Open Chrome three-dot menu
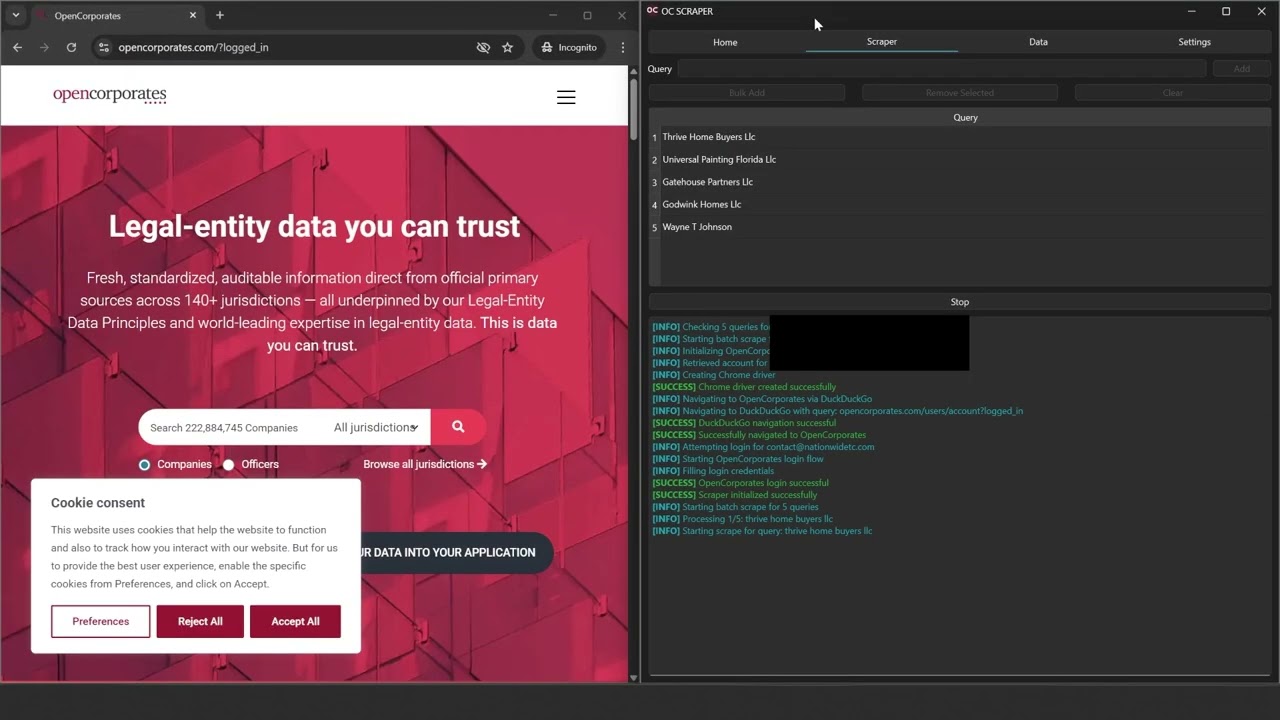Image resolution: width=1280 pixels, height=720 pixels. (x=623, y=47)
